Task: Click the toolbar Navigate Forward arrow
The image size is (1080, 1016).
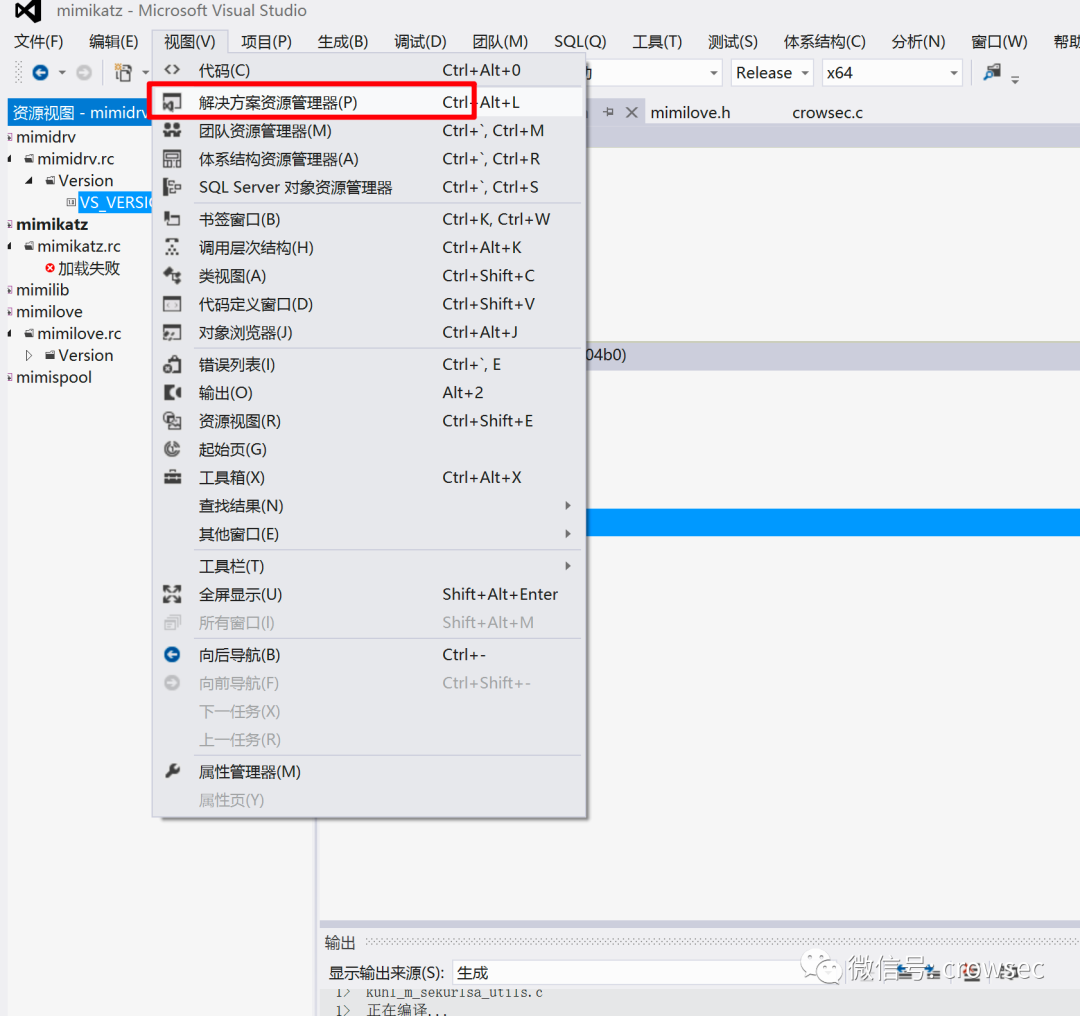Action: pyautogui.click(x=84, y=72)
